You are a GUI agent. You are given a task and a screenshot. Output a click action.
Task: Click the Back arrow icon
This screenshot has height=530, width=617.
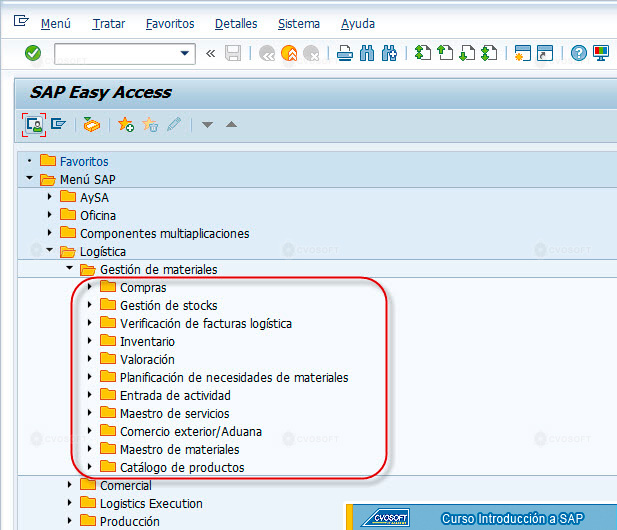(267, 53)
